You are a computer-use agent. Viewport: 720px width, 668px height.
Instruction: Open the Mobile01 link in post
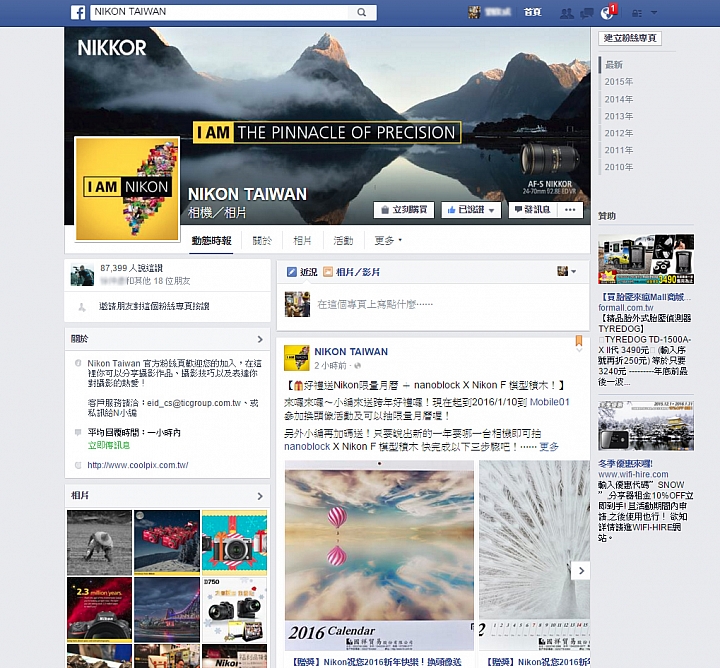550,402
